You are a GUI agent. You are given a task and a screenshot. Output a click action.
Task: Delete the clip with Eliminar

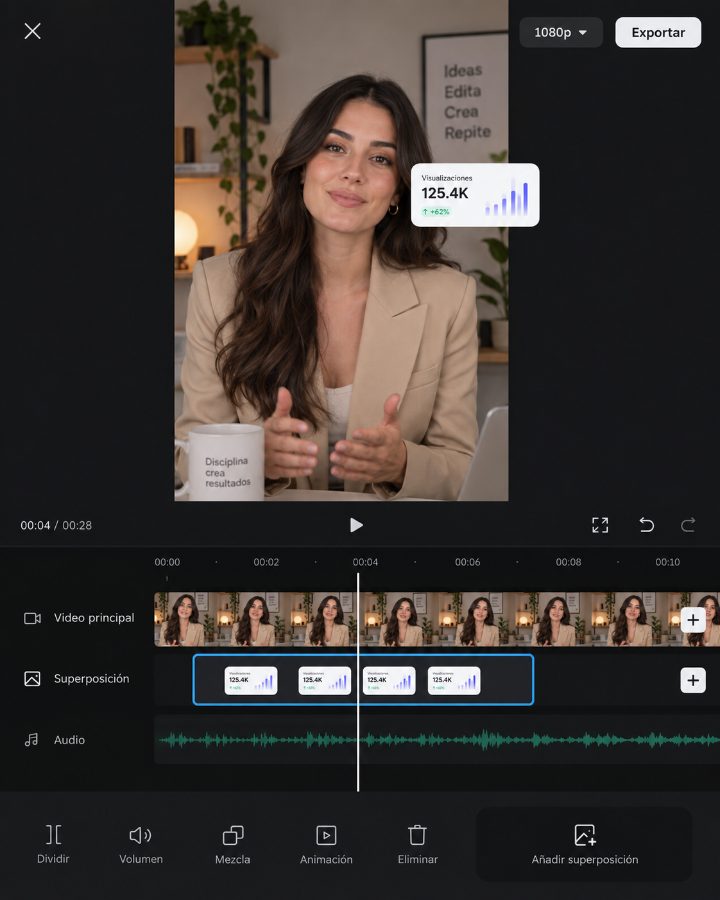417,844
